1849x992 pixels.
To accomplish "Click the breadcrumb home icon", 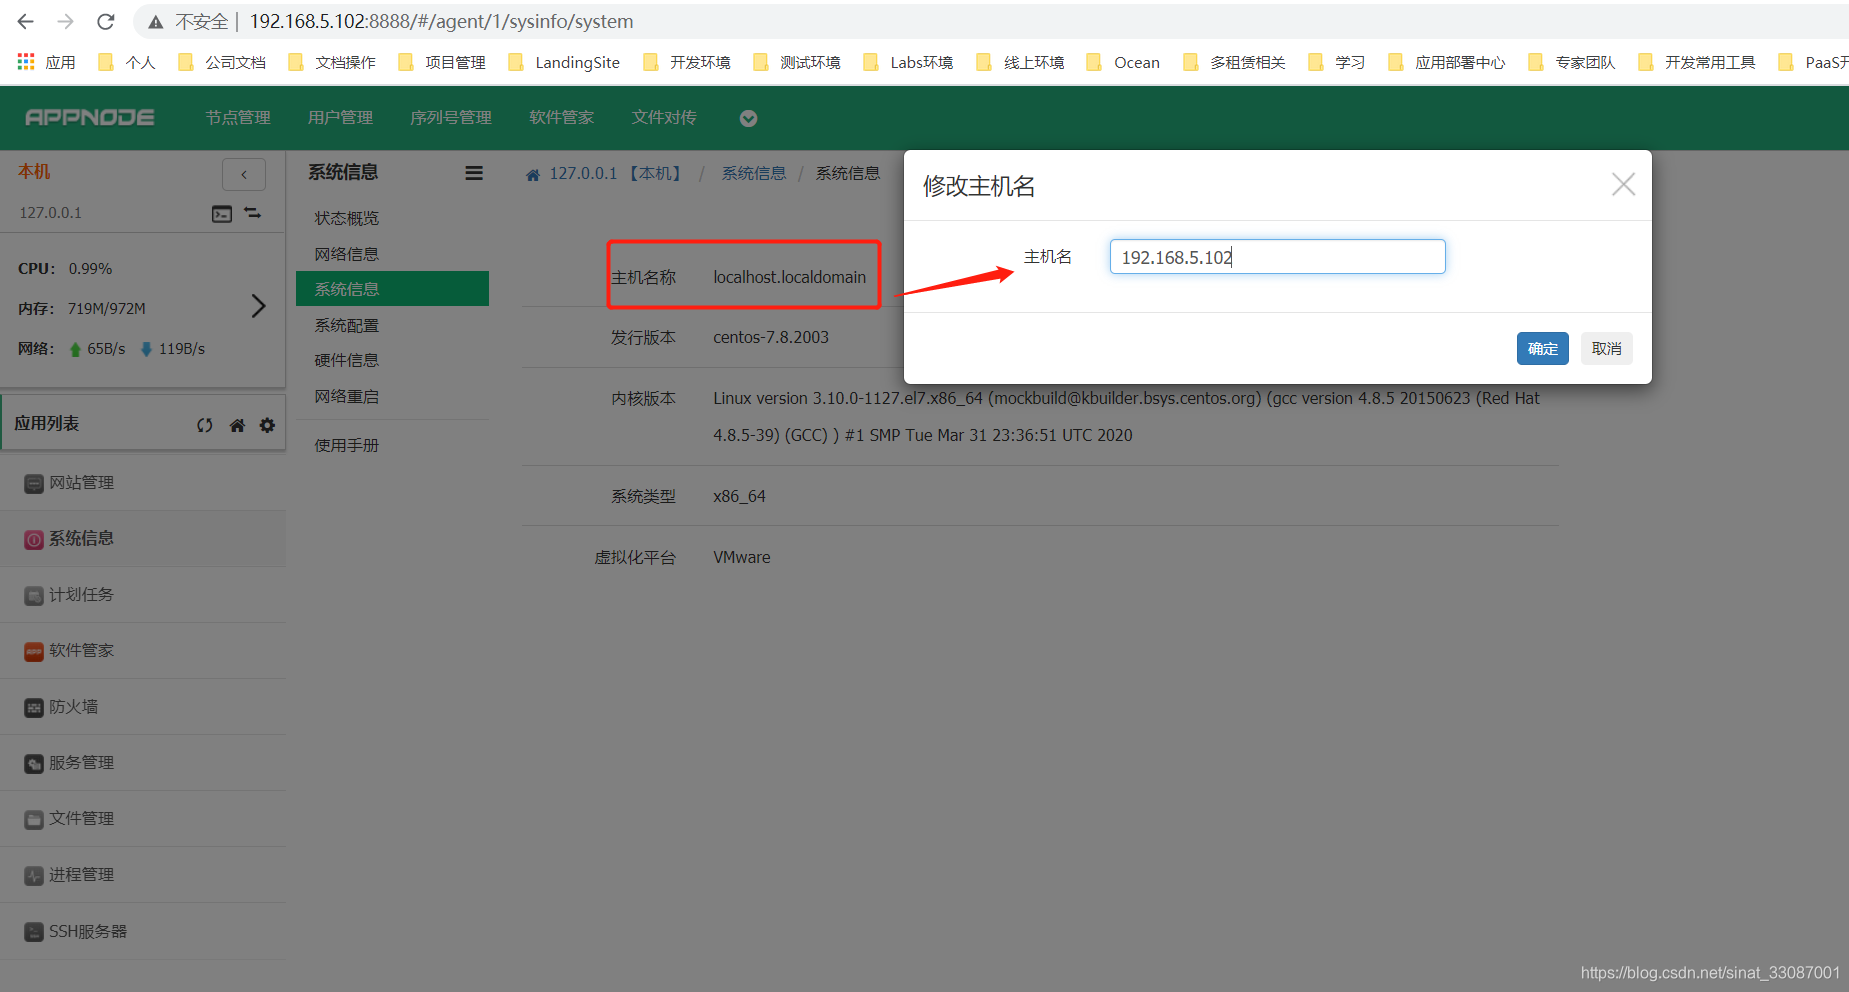I will pos(533,175).
